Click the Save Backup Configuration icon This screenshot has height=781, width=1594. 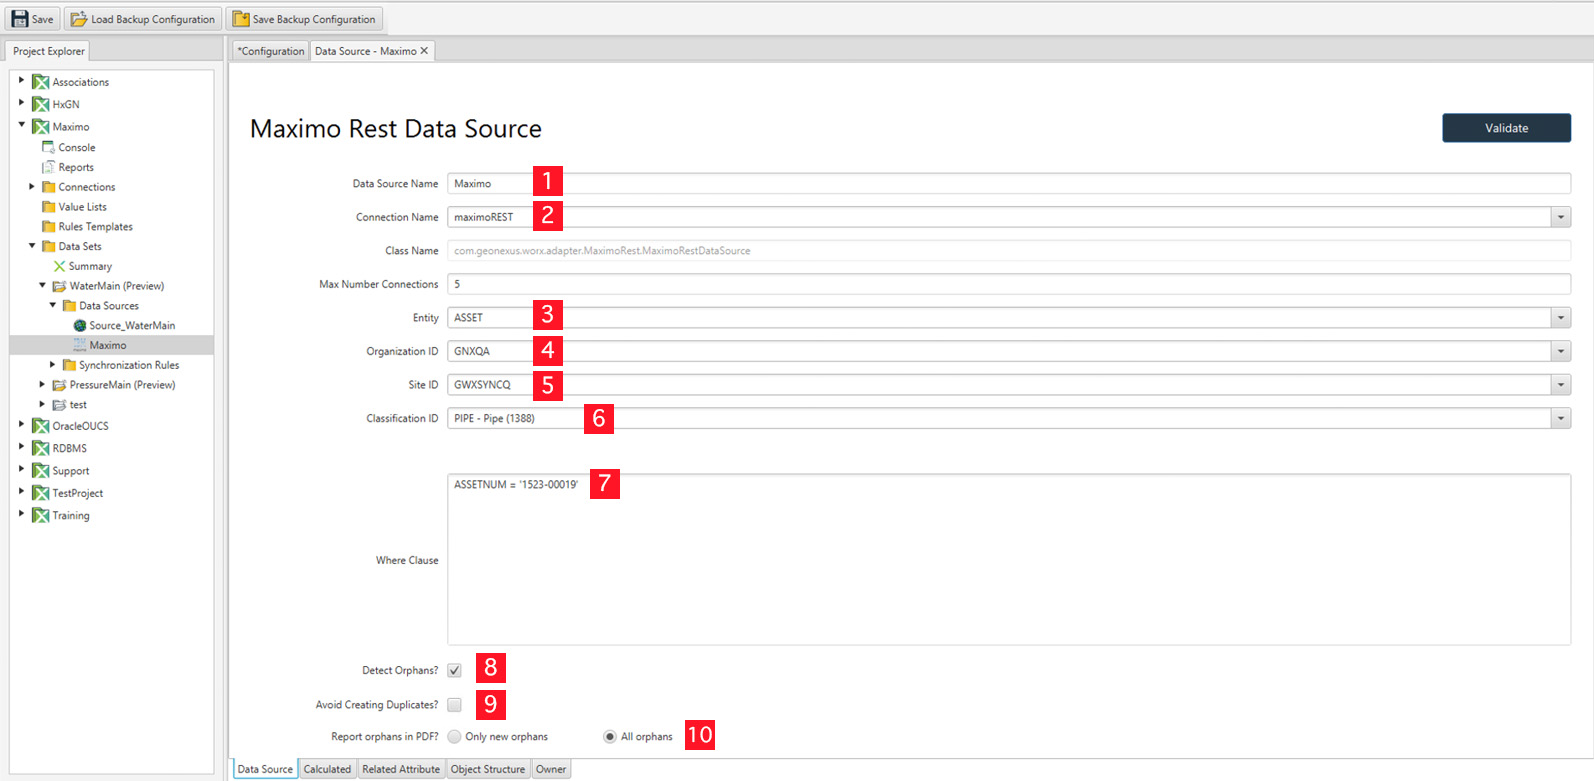click(x=241, y=19)
